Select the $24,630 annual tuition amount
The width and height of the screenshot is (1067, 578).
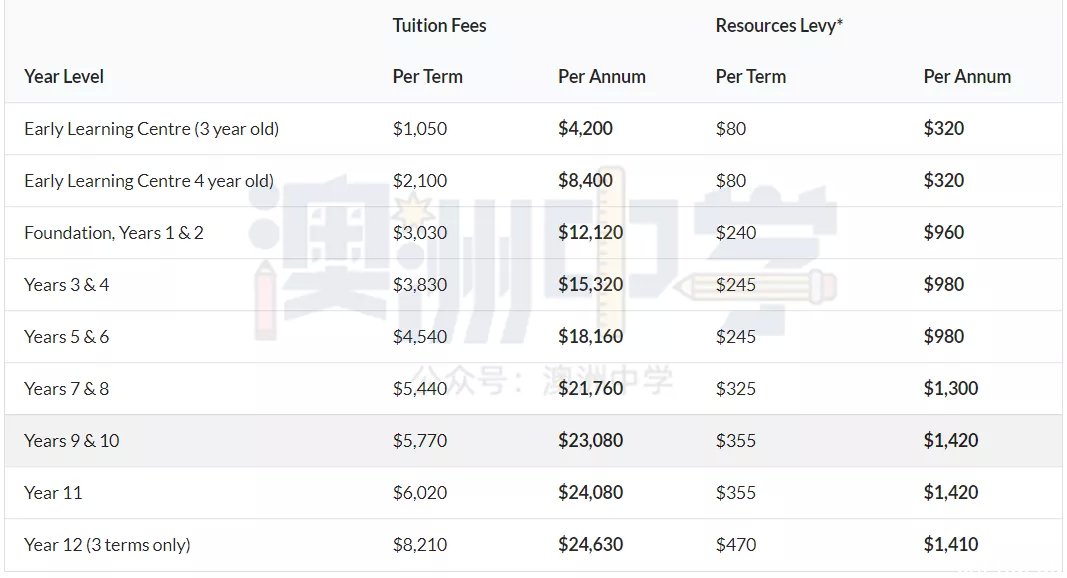(x=591, y=545)
